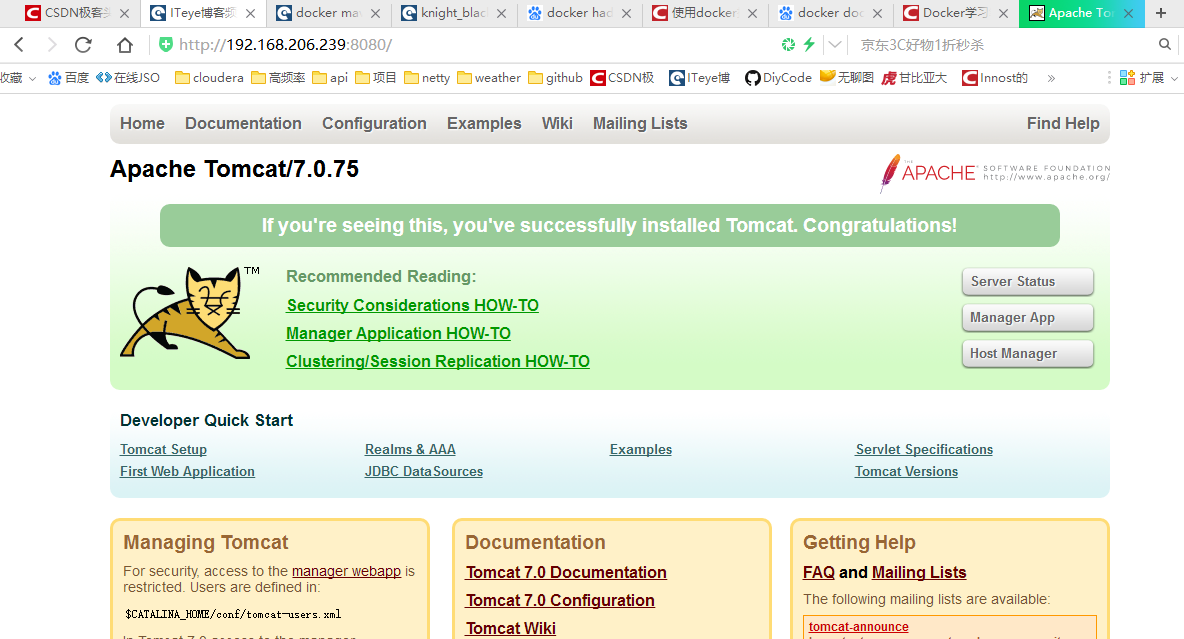
Task: Go back to the previous page
Action: [20, 45]
